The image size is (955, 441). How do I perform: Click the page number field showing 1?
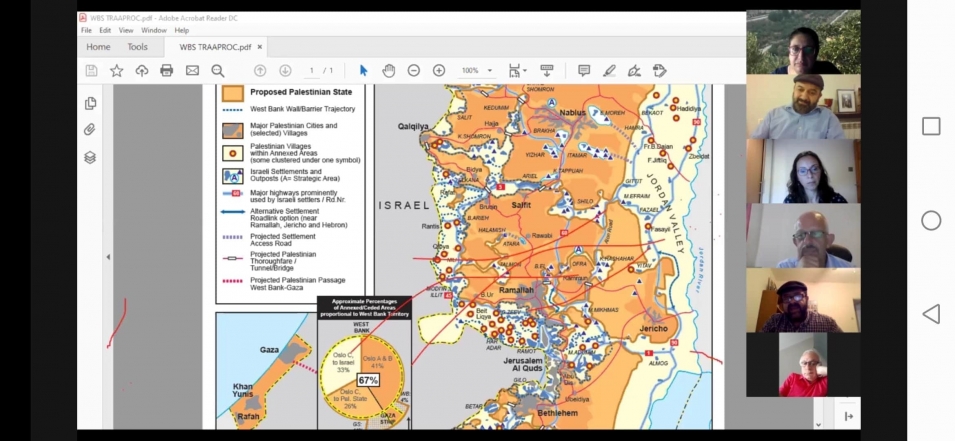[311, 71]
